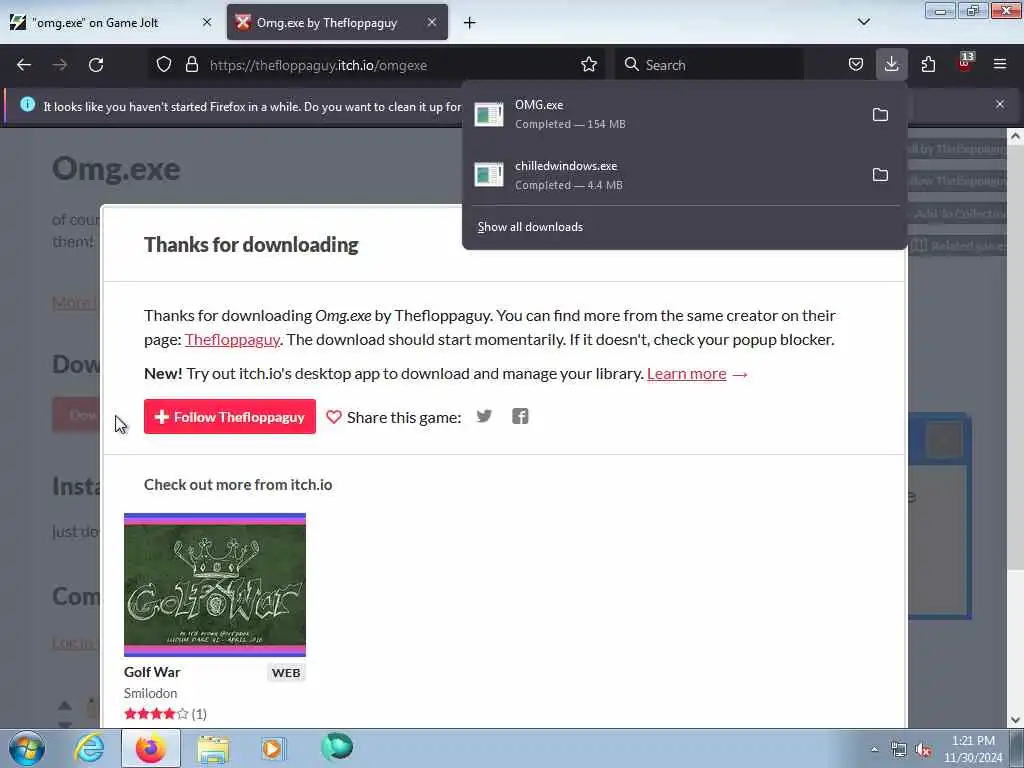Open the tracking protection shield icon

click(x=164, y=65)
